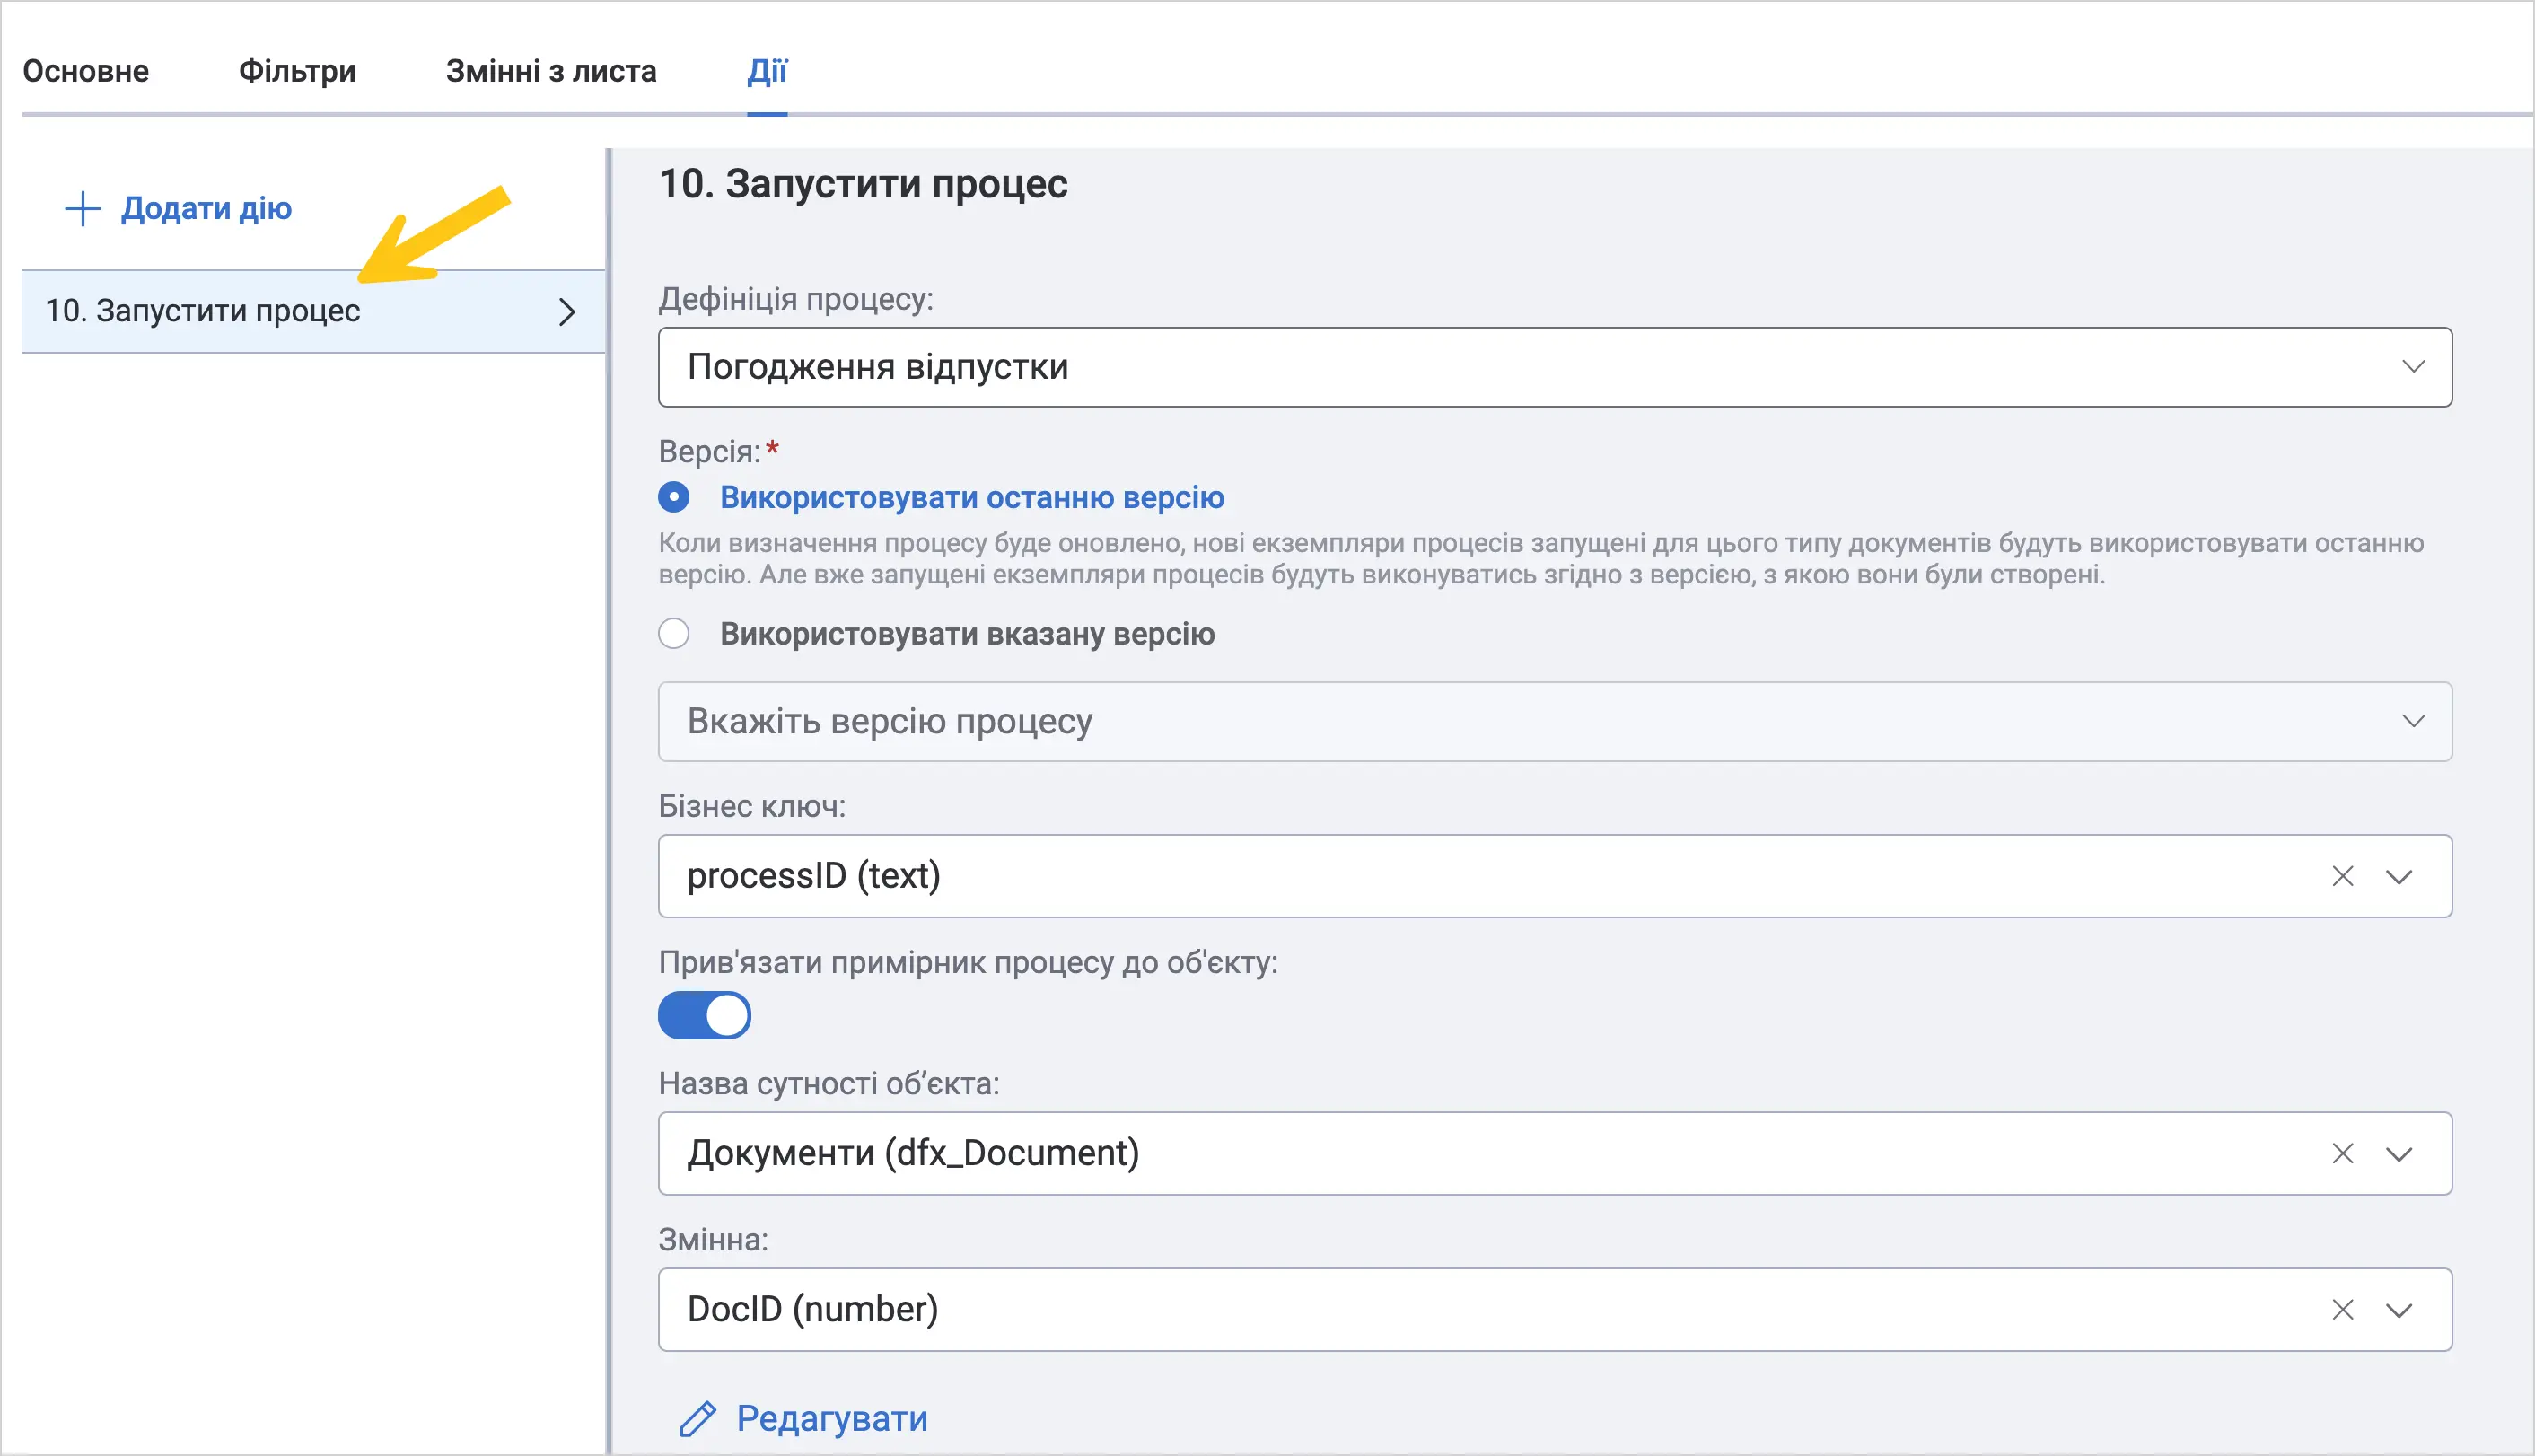Image resolution: width=2535 pixels, height=1456 pixels.
Task: Click the Використовувати останню версію label
Action: tap(972, 497)
